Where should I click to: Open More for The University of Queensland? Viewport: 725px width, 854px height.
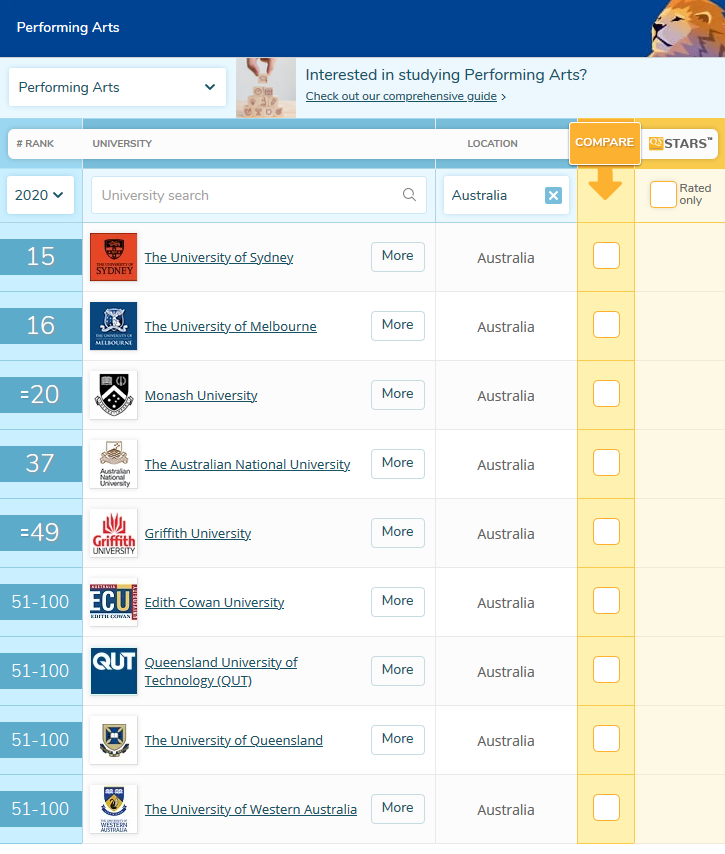coord(398,740)
